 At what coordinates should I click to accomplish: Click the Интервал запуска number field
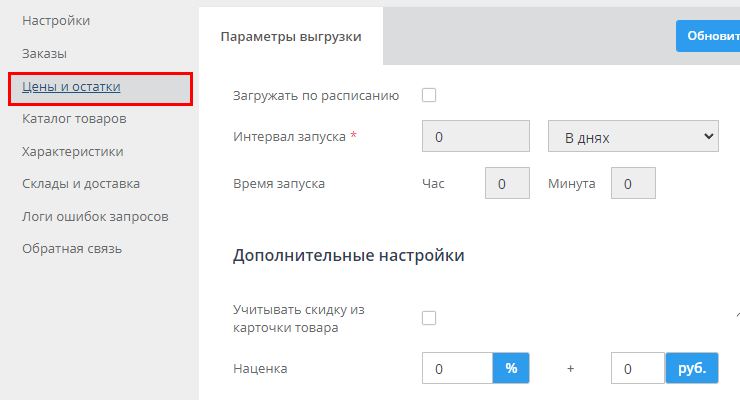(476, 136)
